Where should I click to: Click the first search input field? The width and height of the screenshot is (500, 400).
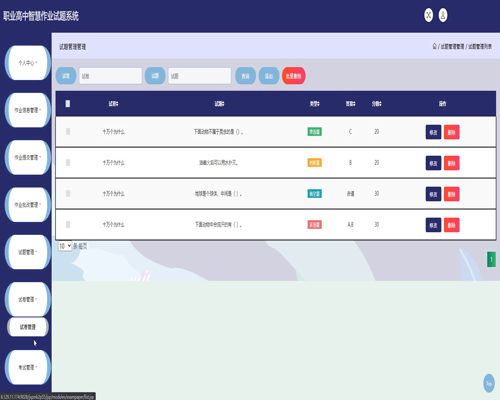click(x=110, y=76)
